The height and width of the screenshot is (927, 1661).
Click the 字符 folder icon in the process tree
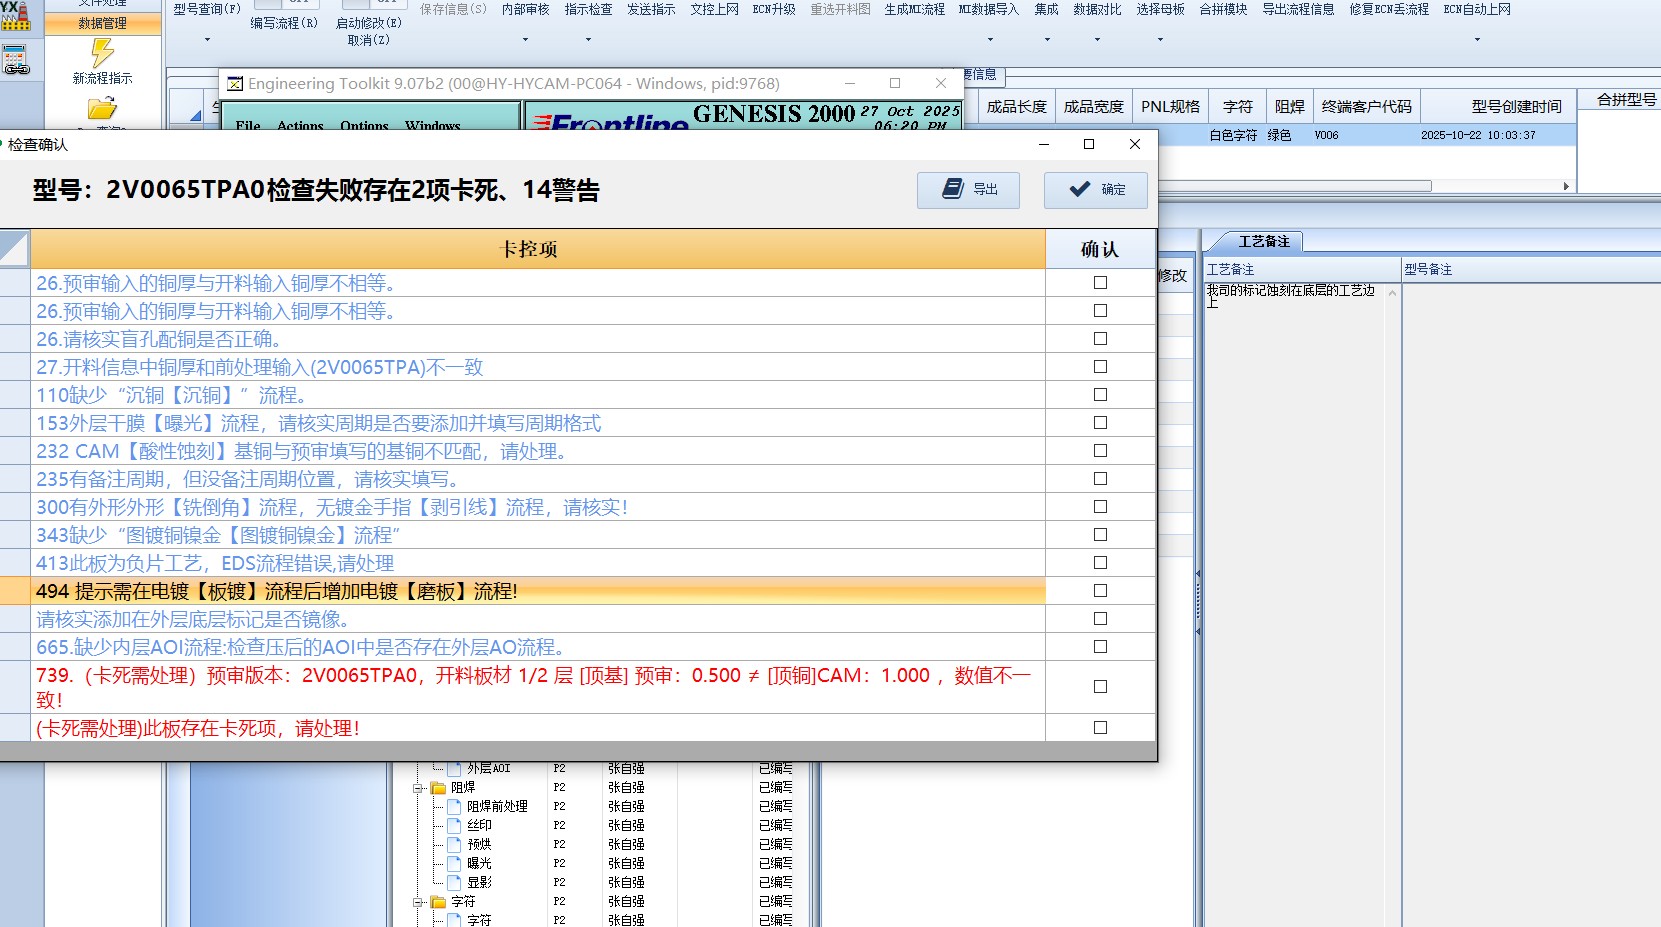[438, 902]
